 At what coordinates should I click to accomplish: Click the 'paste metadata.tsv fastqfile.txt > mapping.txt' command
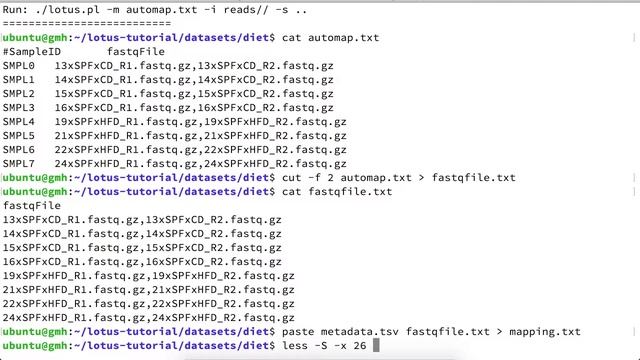point(431,332)
